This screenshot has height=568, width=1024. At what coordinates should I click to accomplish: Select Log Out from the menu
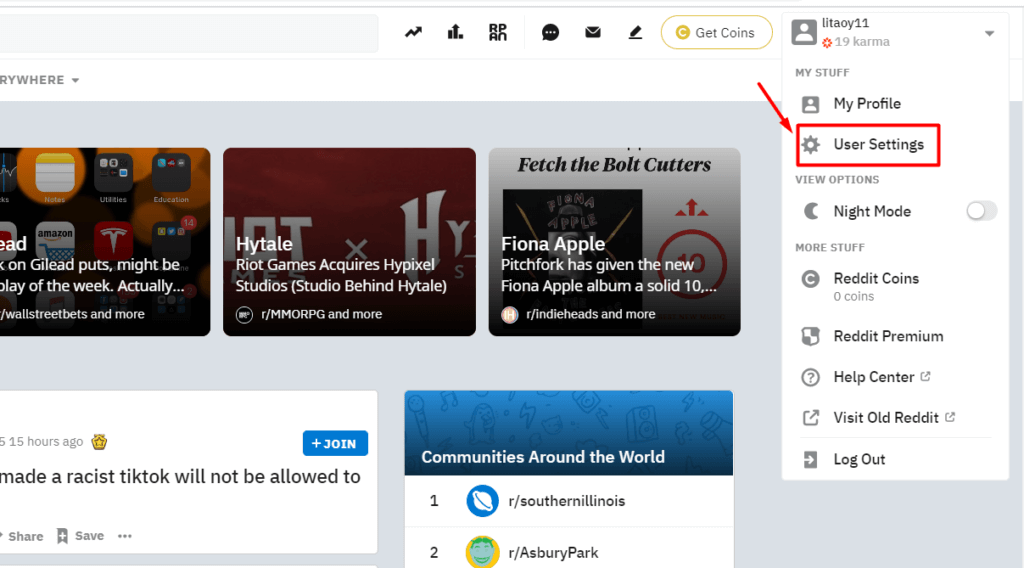click(x=859, y=459)
